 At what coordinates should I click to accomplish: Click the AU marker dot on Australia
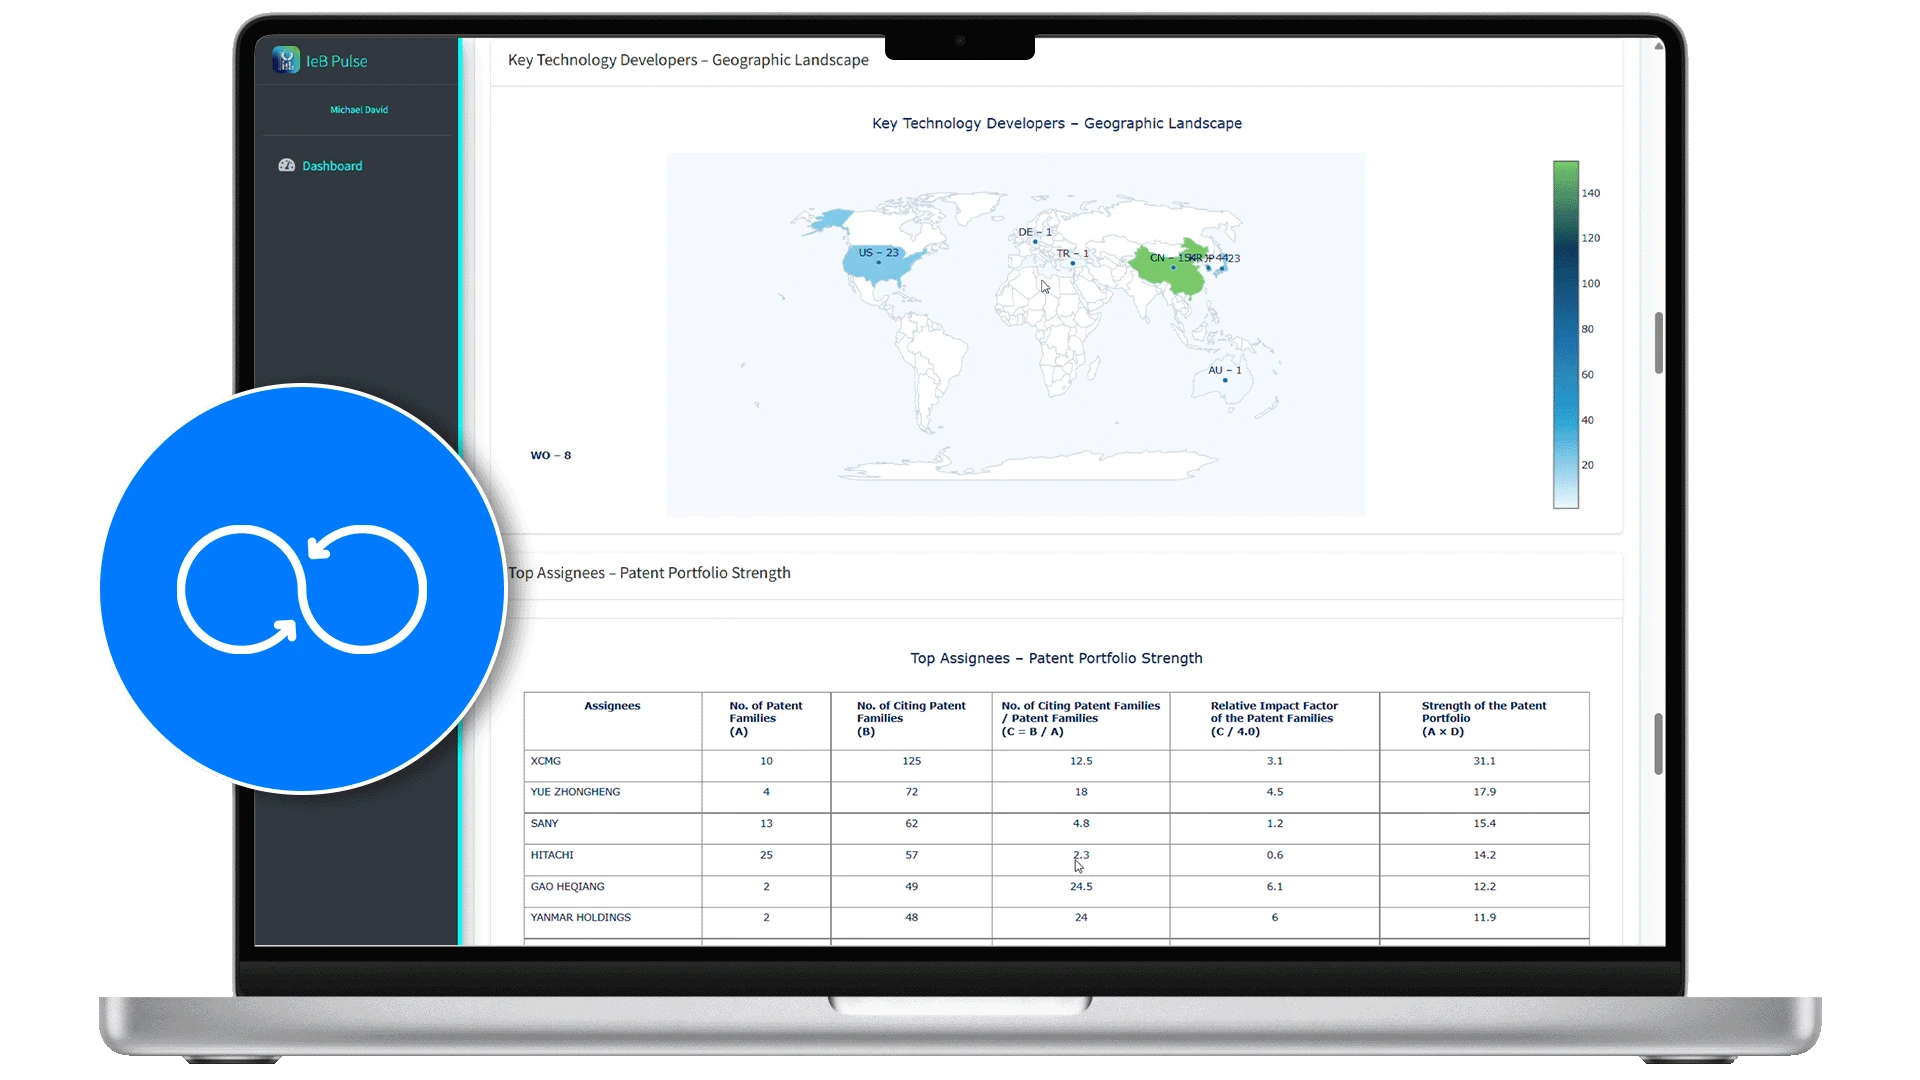tap(1225, 380)
